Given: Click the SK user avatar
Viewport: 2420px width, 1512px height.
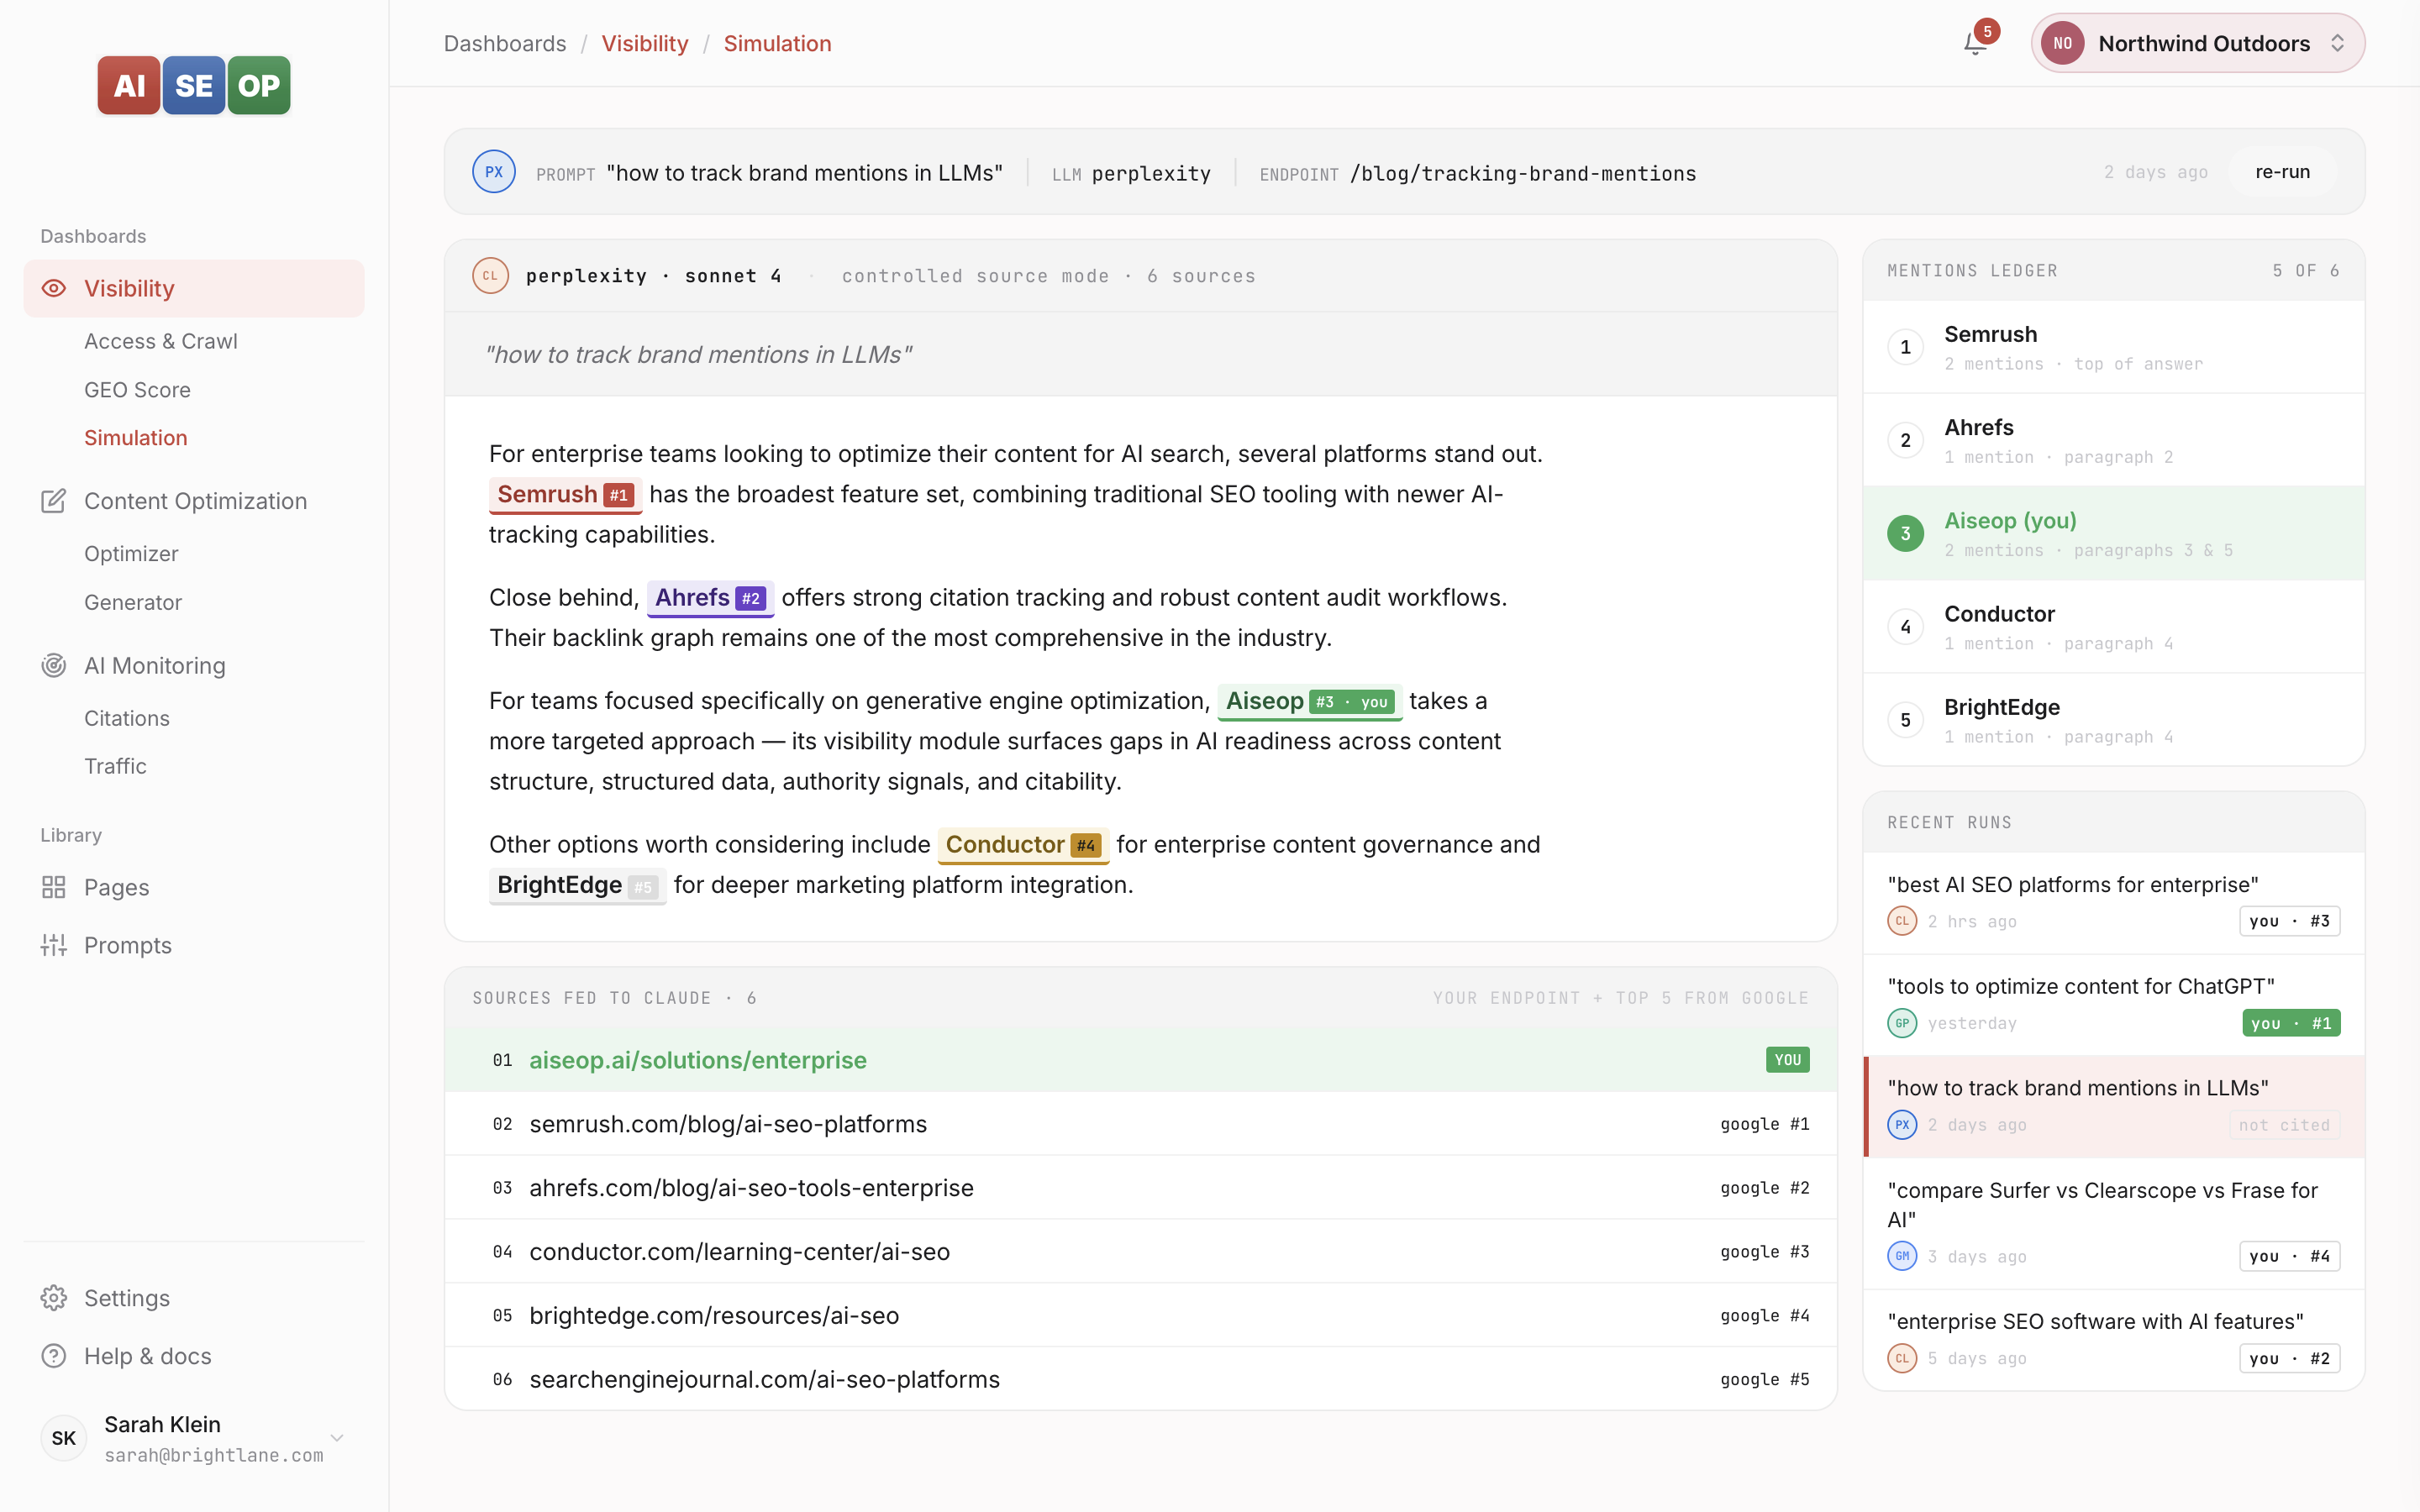Looking at the screenshot, I should pos(64,1438).
